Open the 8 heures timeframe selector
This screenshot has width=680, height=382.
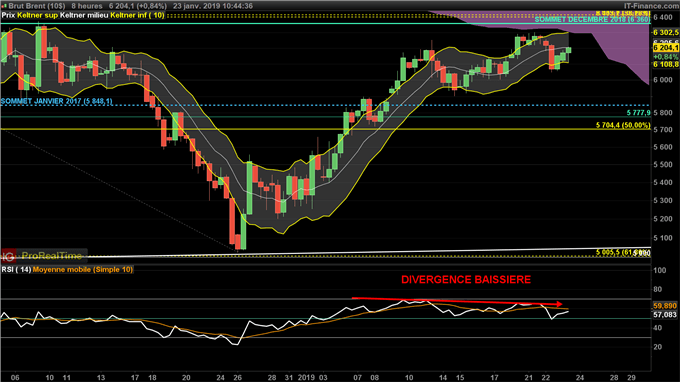click(x=87, y=6)
